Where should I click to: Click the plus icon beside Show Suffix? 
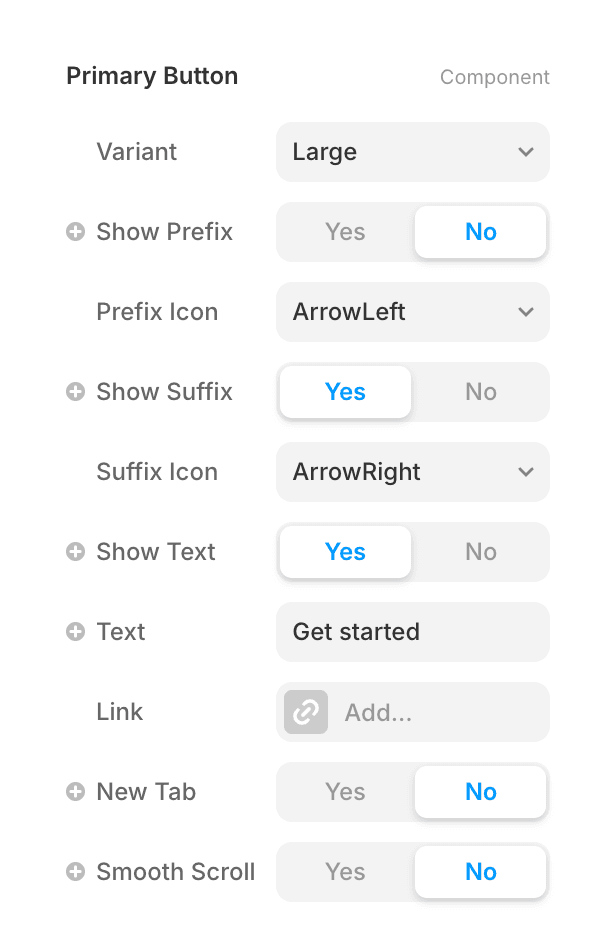[74, 391]
